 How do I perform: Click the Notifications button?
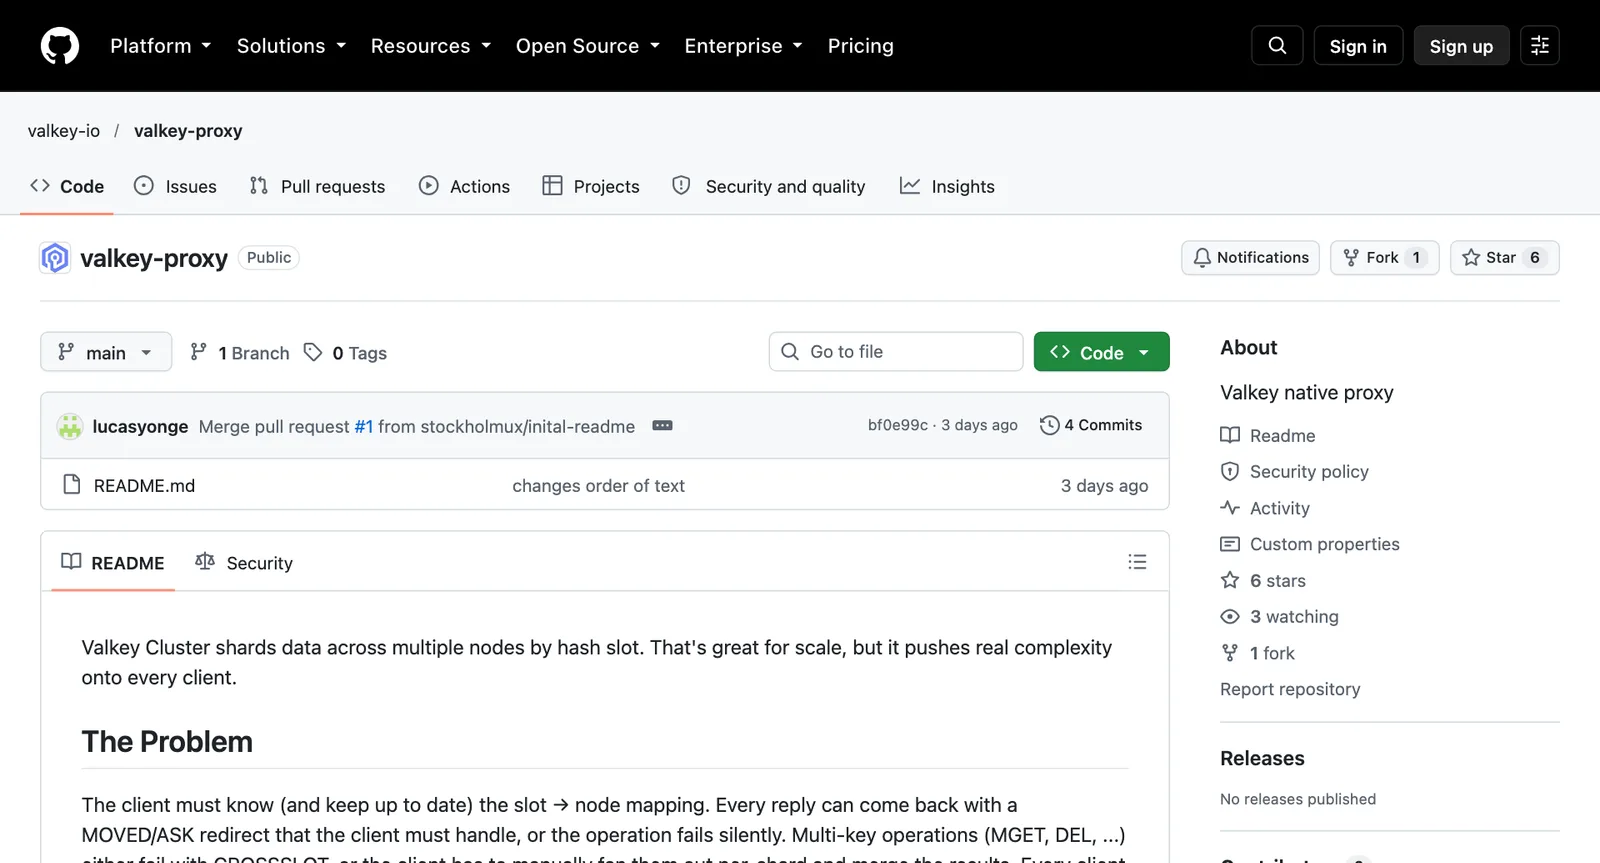point(1250,258)
